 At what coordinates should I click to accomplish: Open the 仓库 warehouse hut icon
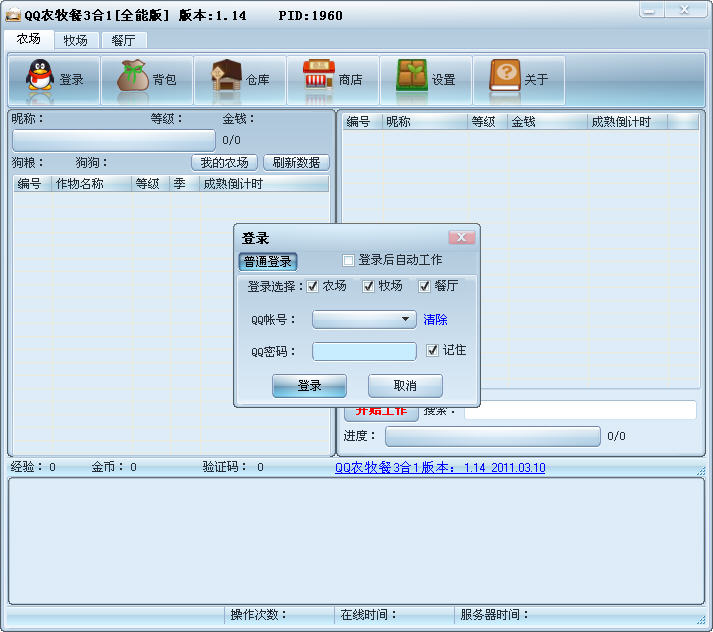(x=226, y=75)
